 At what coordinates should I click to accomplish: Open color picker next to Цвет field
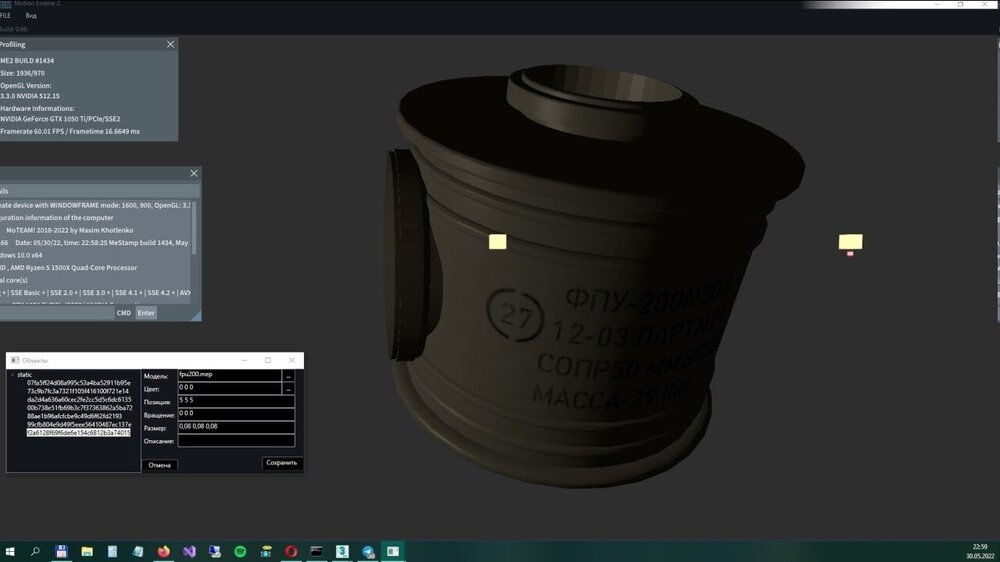coord(289,388)
